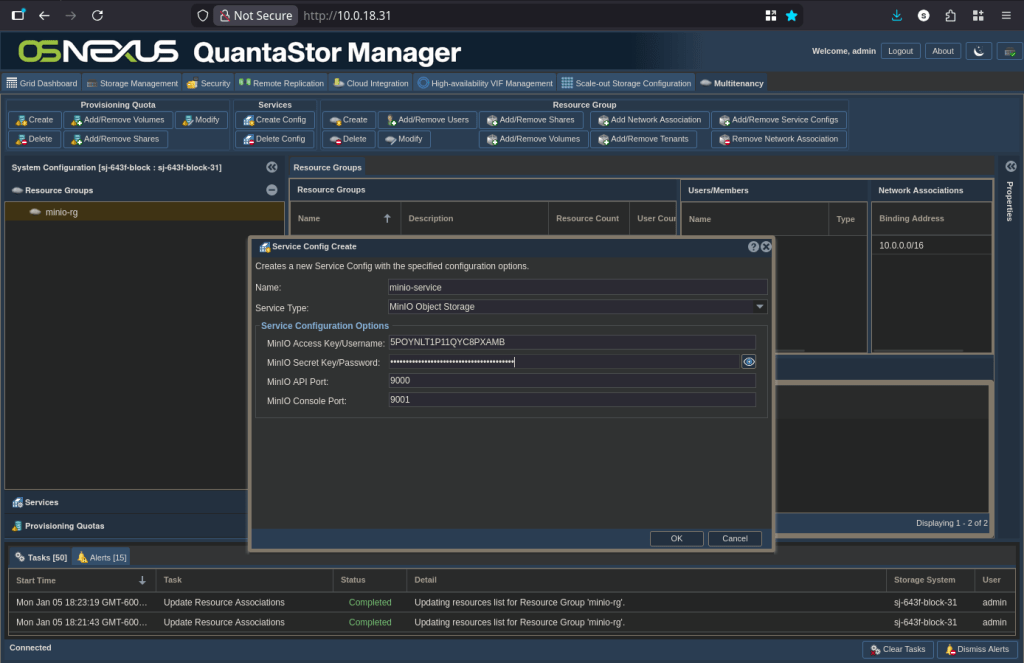Open the Alerts [15] tab
Screen dimensions: 1024x663
[x=102, y=557]
